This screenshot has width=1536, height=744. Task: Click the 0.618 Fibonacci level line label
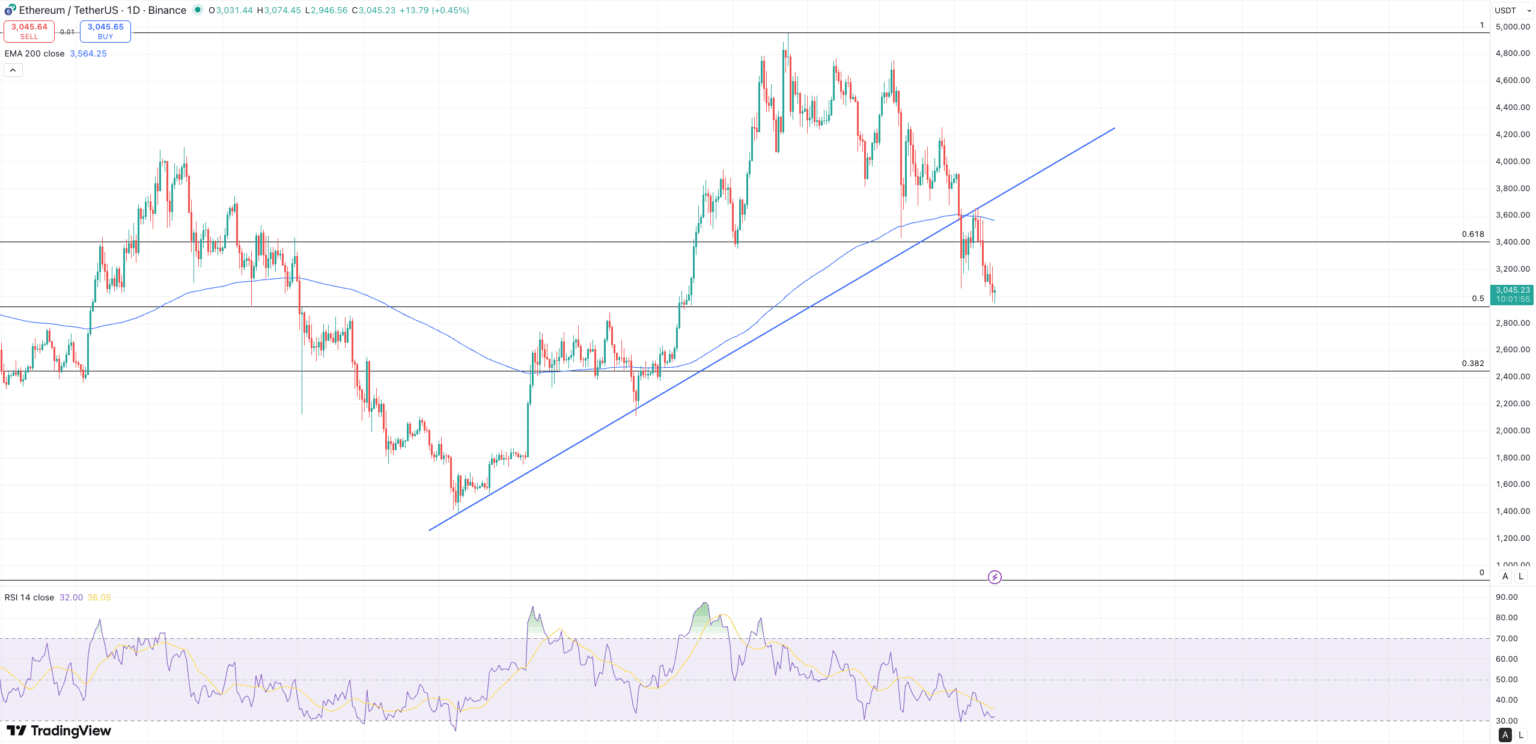click(x=1472, y=234)
